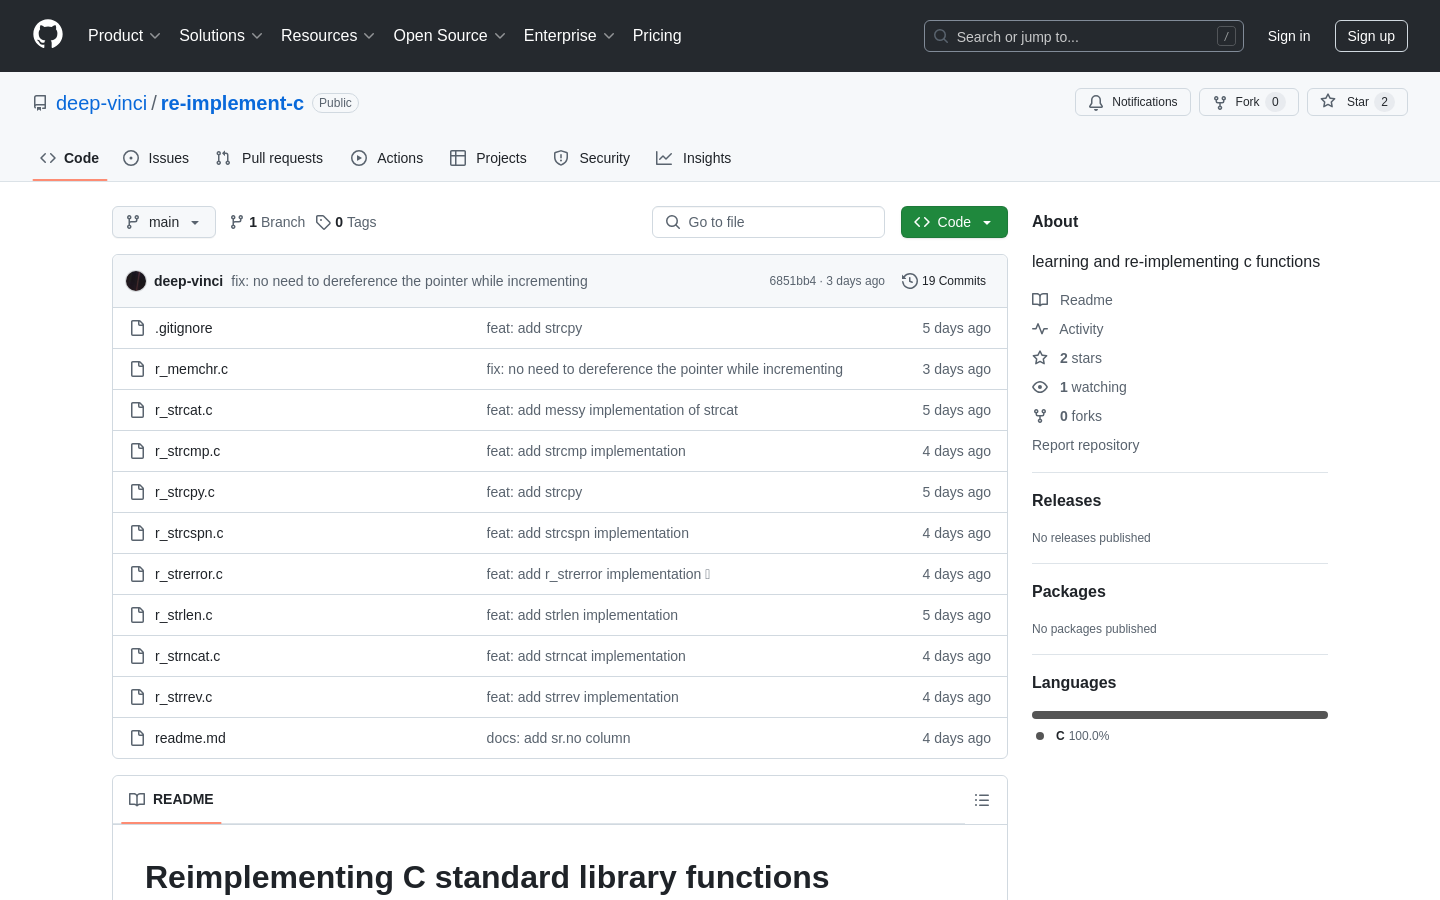The width and height of the screenshot is (1440, 900).
Task: Select the branch icon next to 1 Branch
Action: pyautogui.click(x=237, y=222)
